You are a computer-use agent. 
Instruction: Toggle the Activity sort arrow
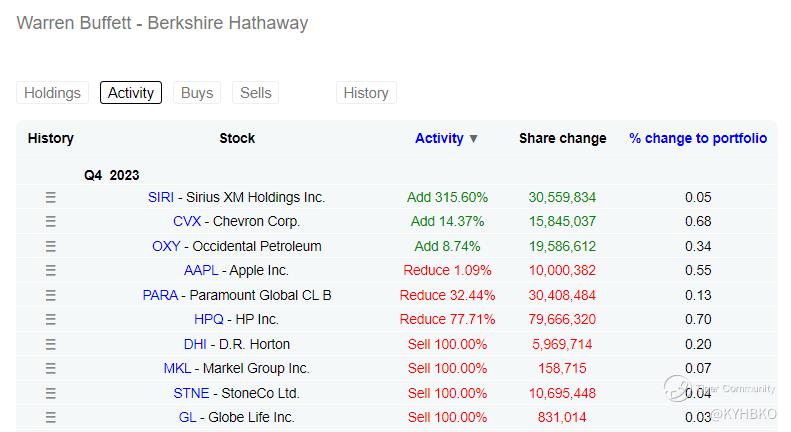click(x=473, y=139)
